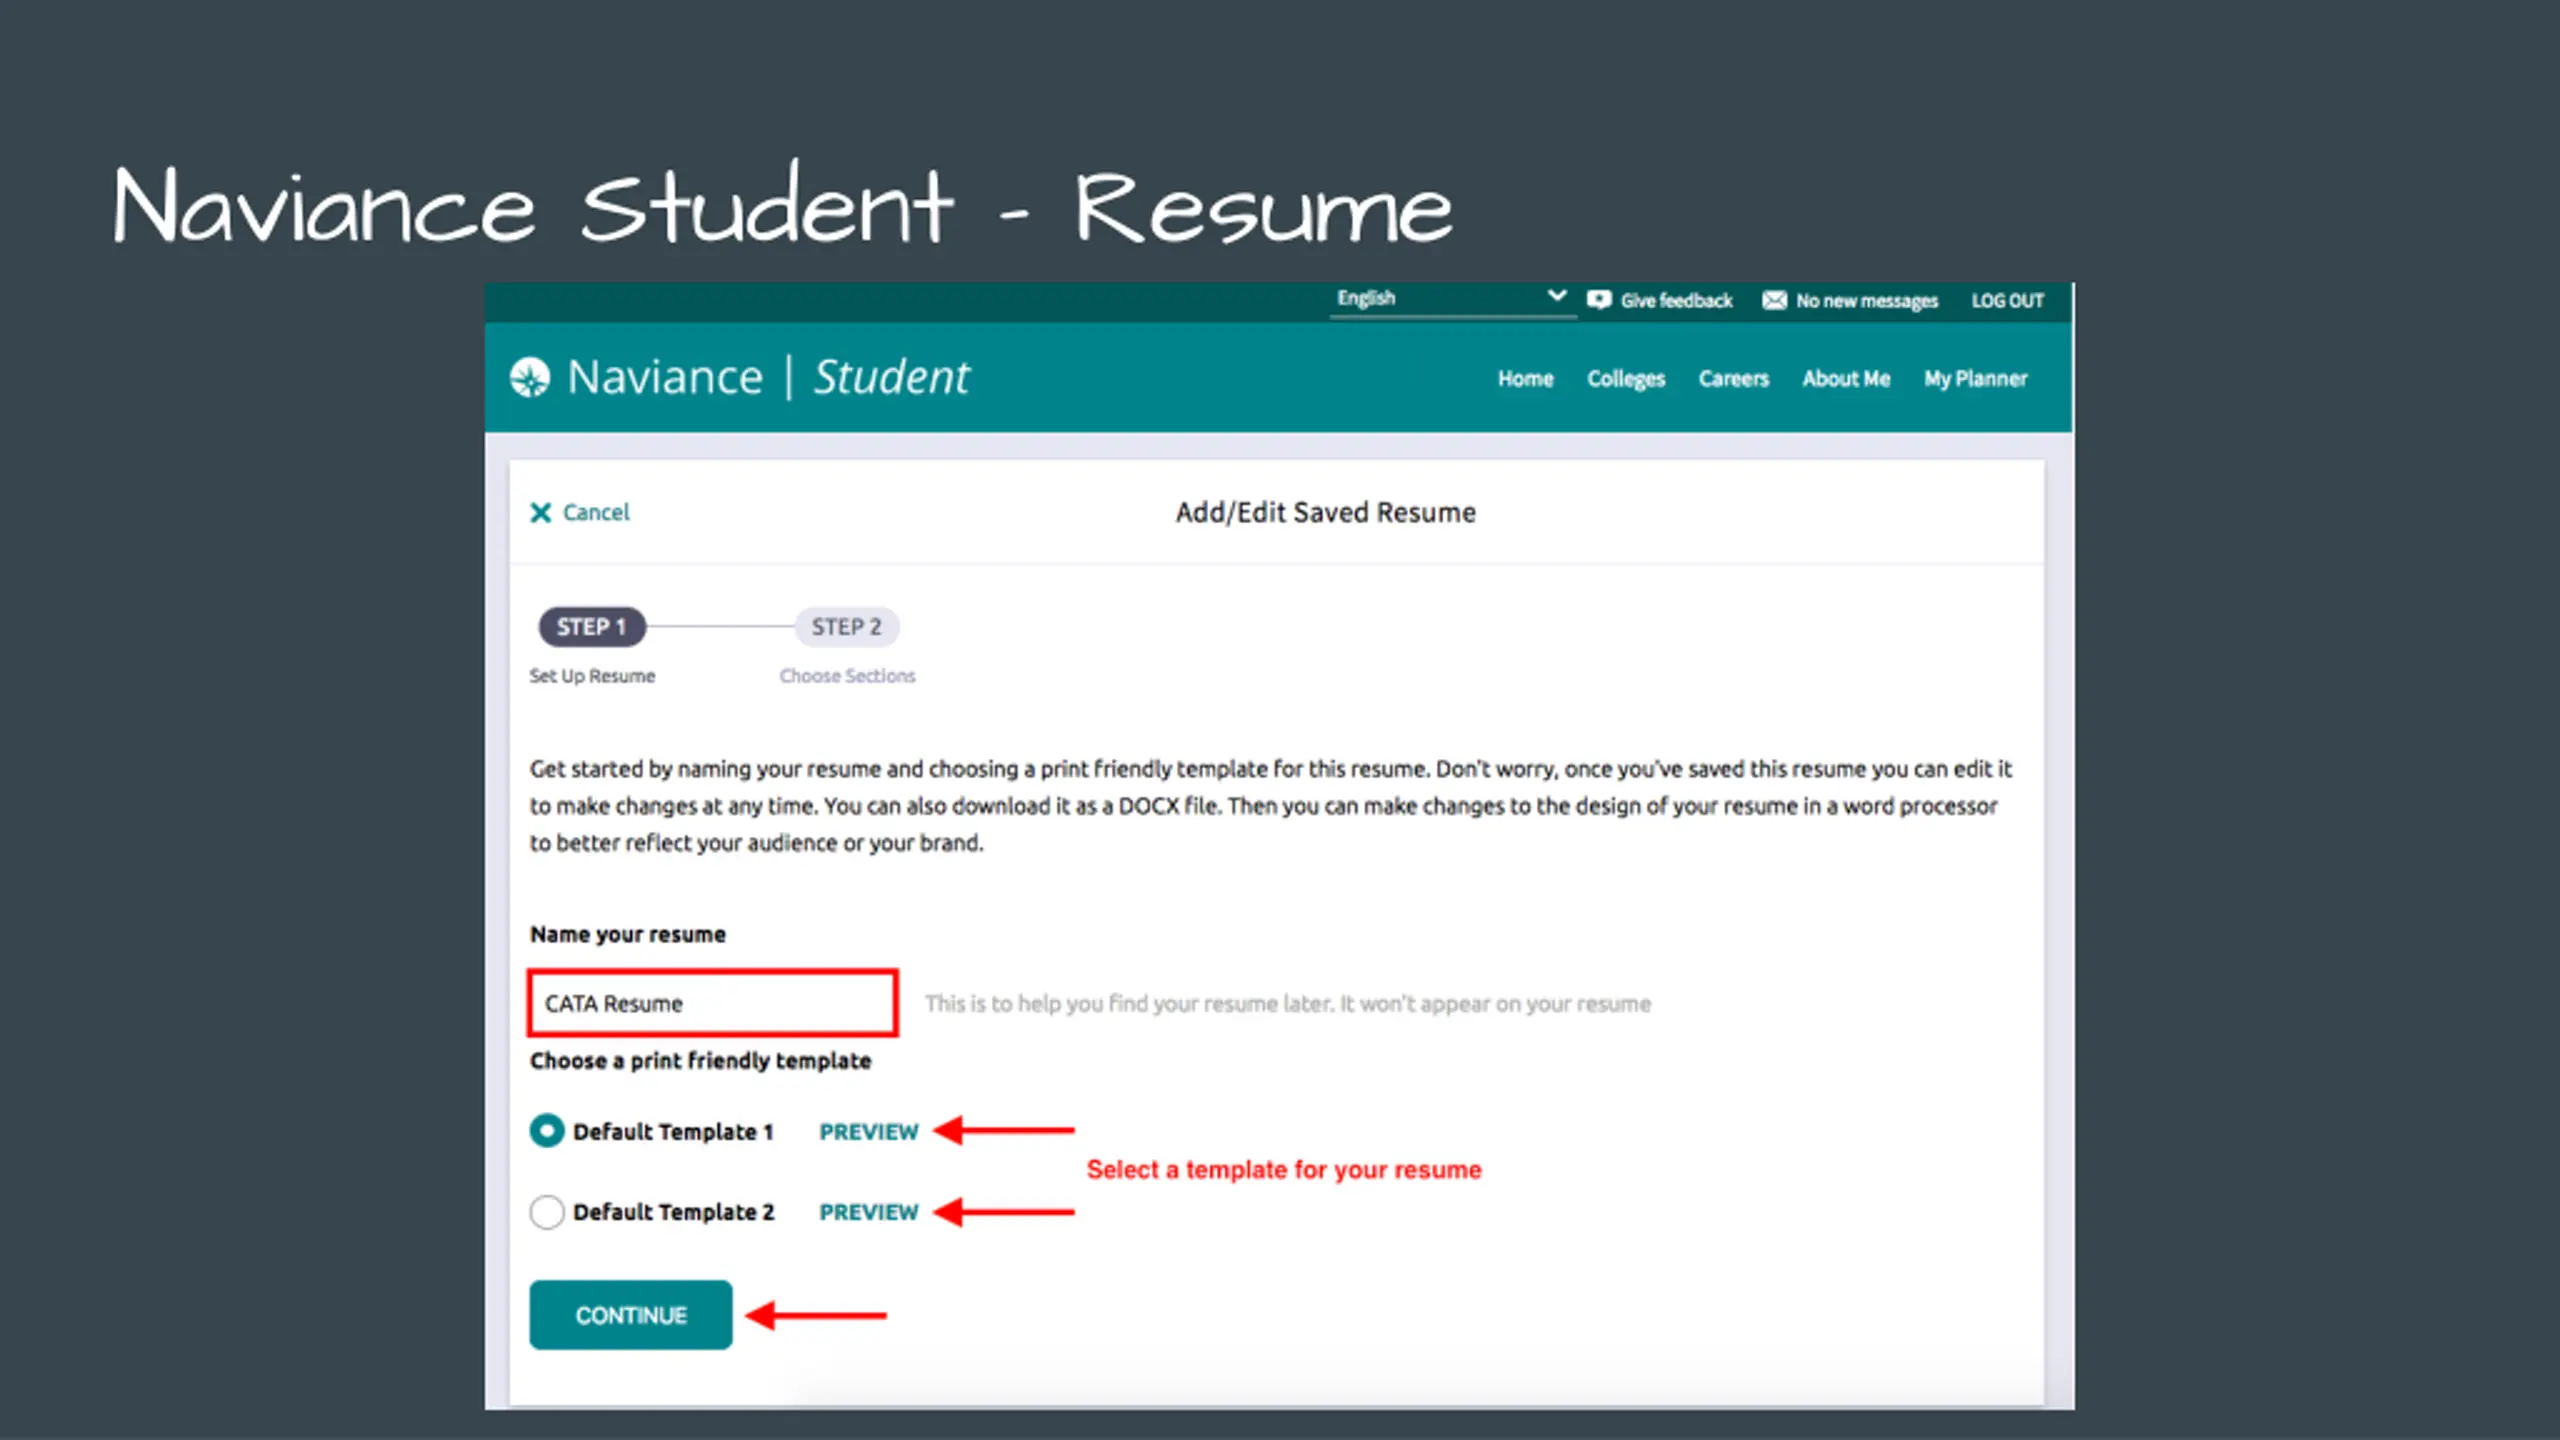Screen dimensions: 2560x1440
Task: Click 'Name your resume' label
Action: (628, 934)
